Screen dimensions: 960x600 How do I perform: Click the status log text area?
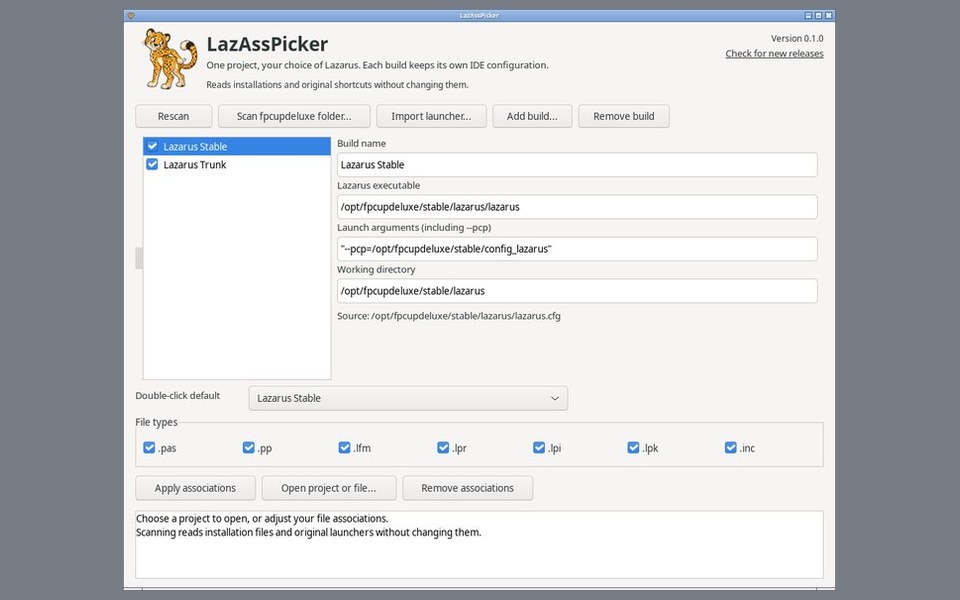coord(479,544)
